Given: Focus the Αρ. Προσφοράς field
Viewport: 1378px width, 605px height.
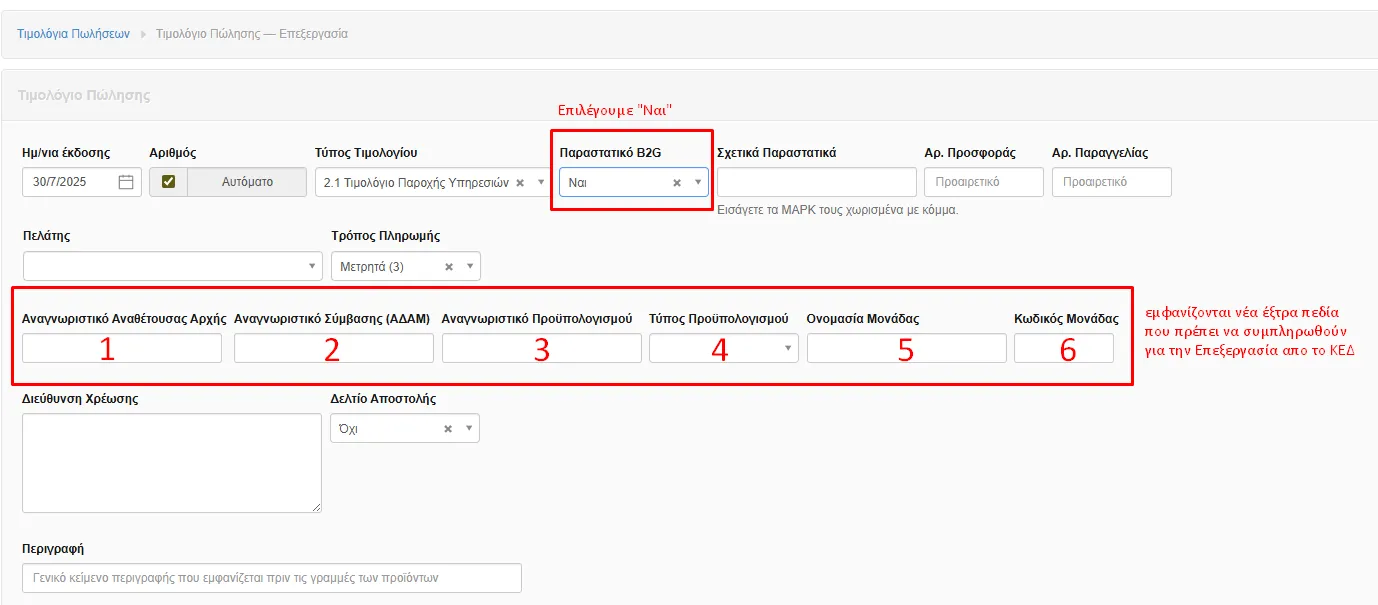Looking at the screenshot, I should [x=983, y=182].
